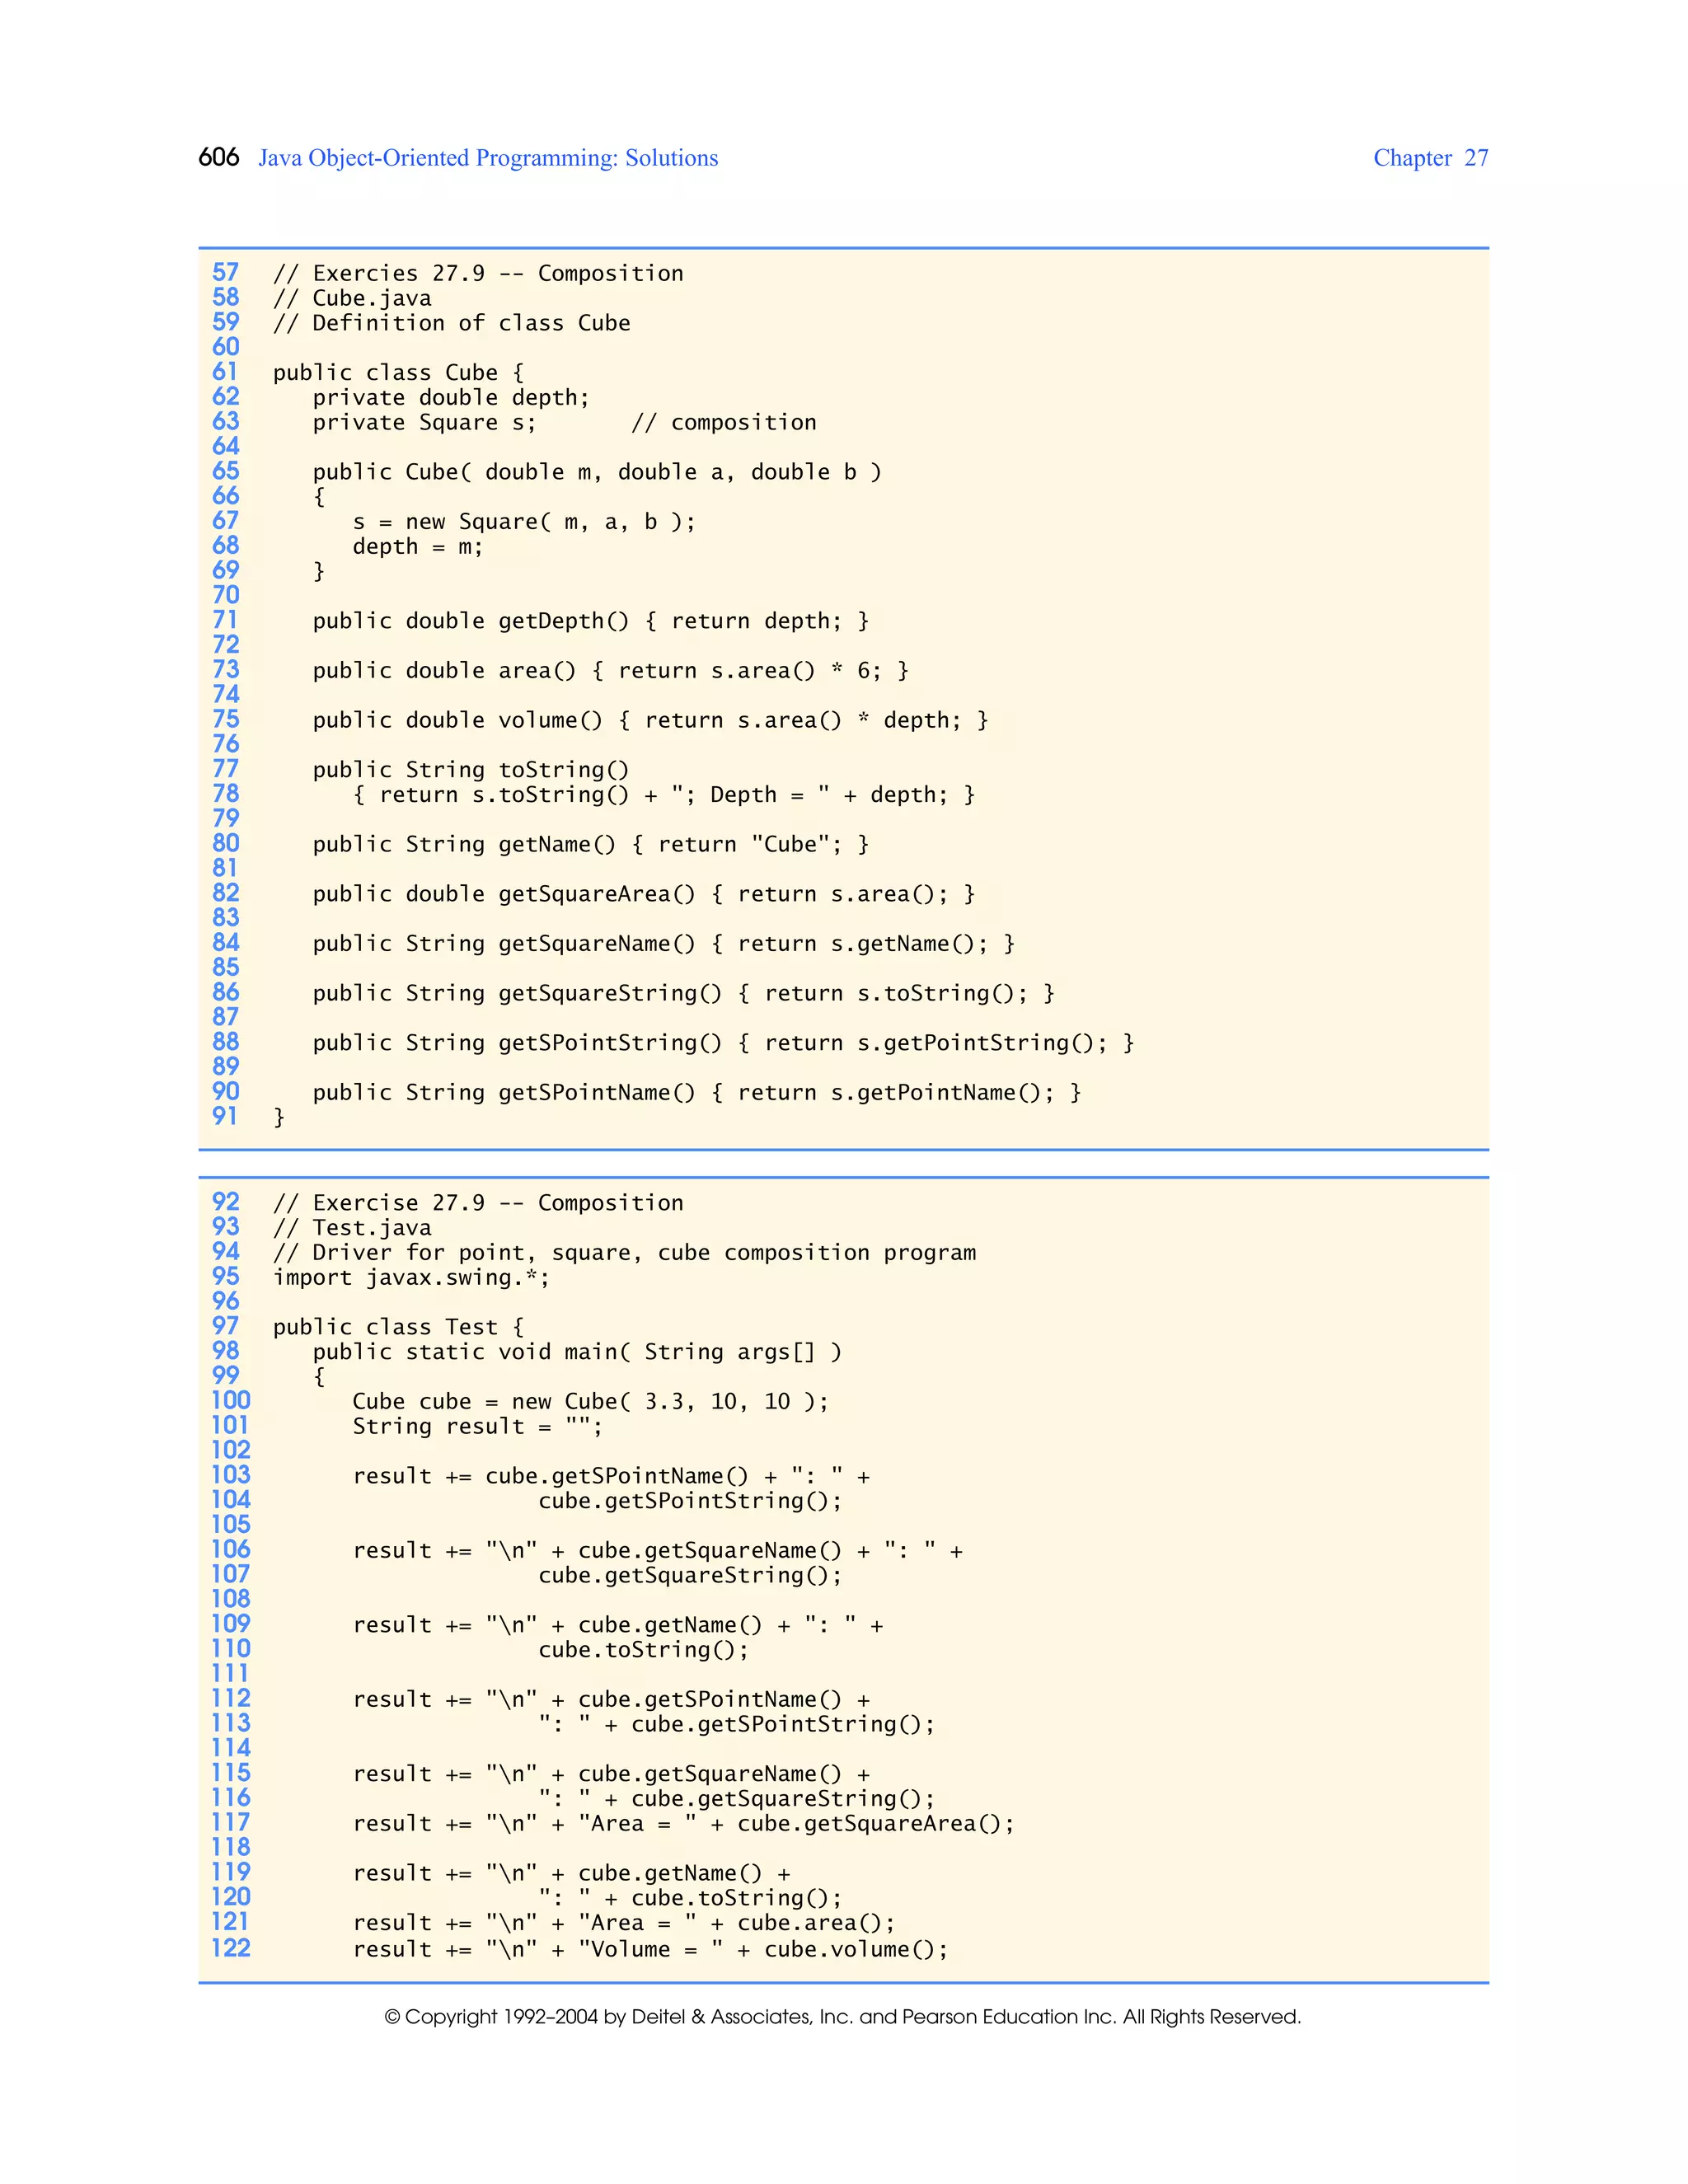Click comment '// Exercies 27.9 -- Composition'
Screen dimensions: 1688x2184
(478, 273)
